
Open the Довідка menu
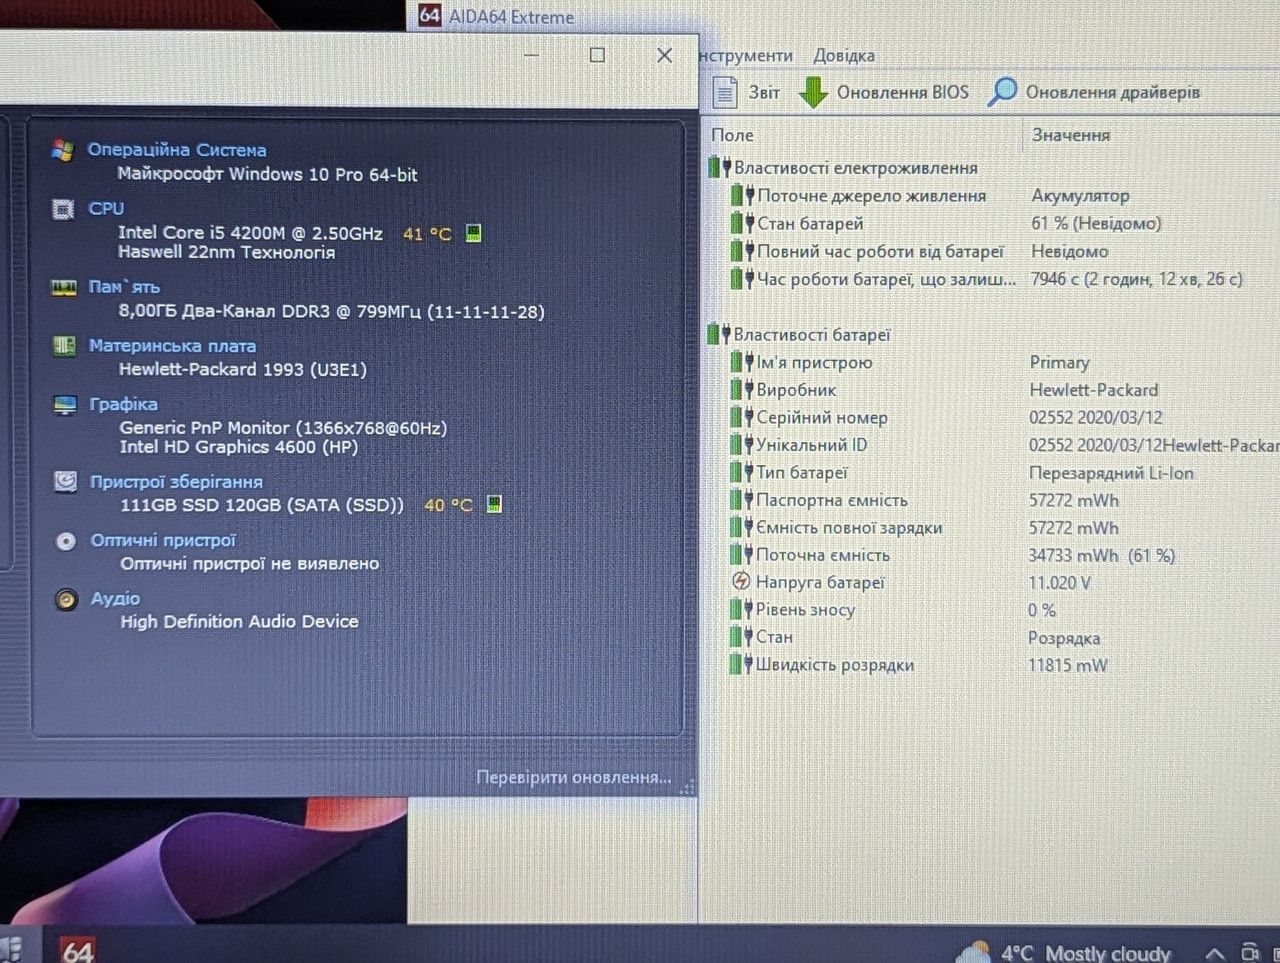(844, 56)
